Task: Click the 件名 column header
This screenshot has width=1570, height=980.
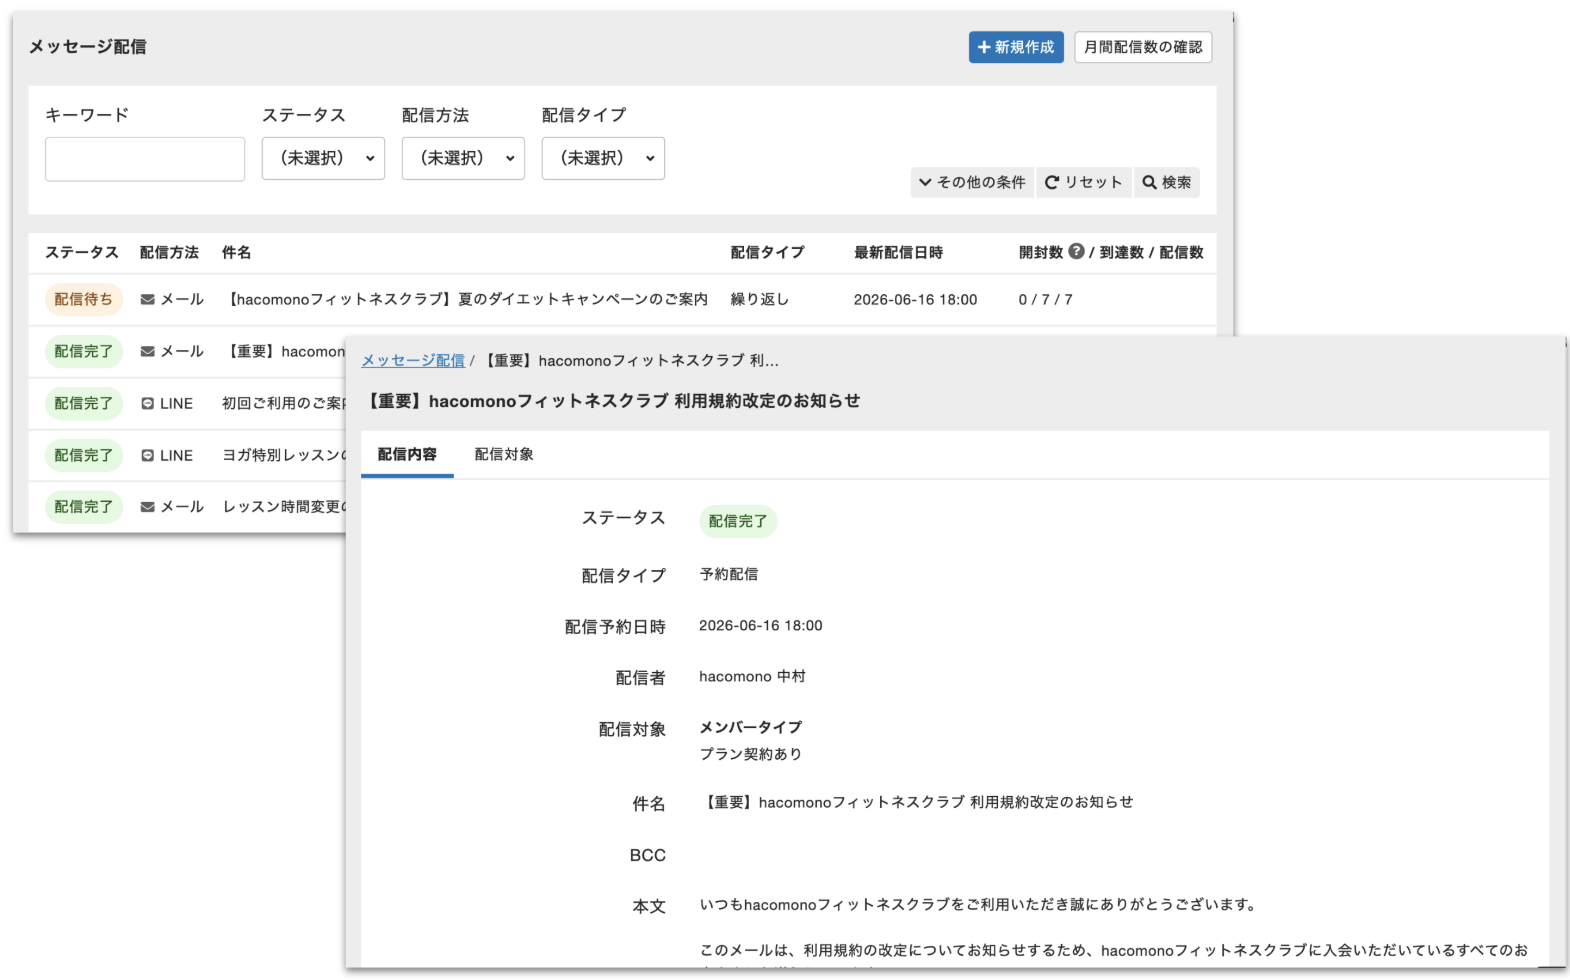Action: (237, 252)
